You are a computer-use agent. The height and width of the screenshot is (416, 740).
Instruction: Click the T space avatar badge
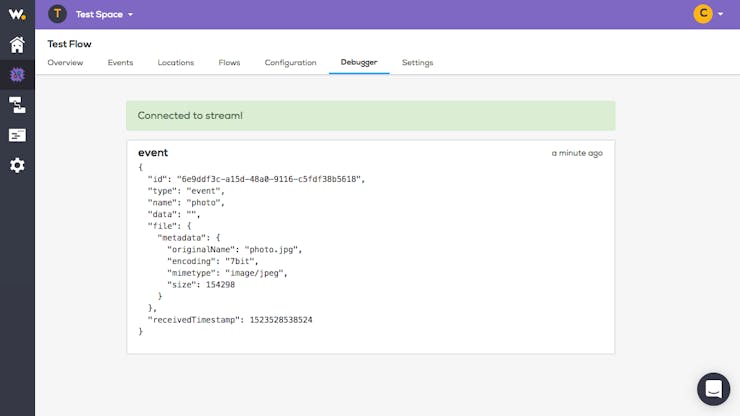click(57, 14)
